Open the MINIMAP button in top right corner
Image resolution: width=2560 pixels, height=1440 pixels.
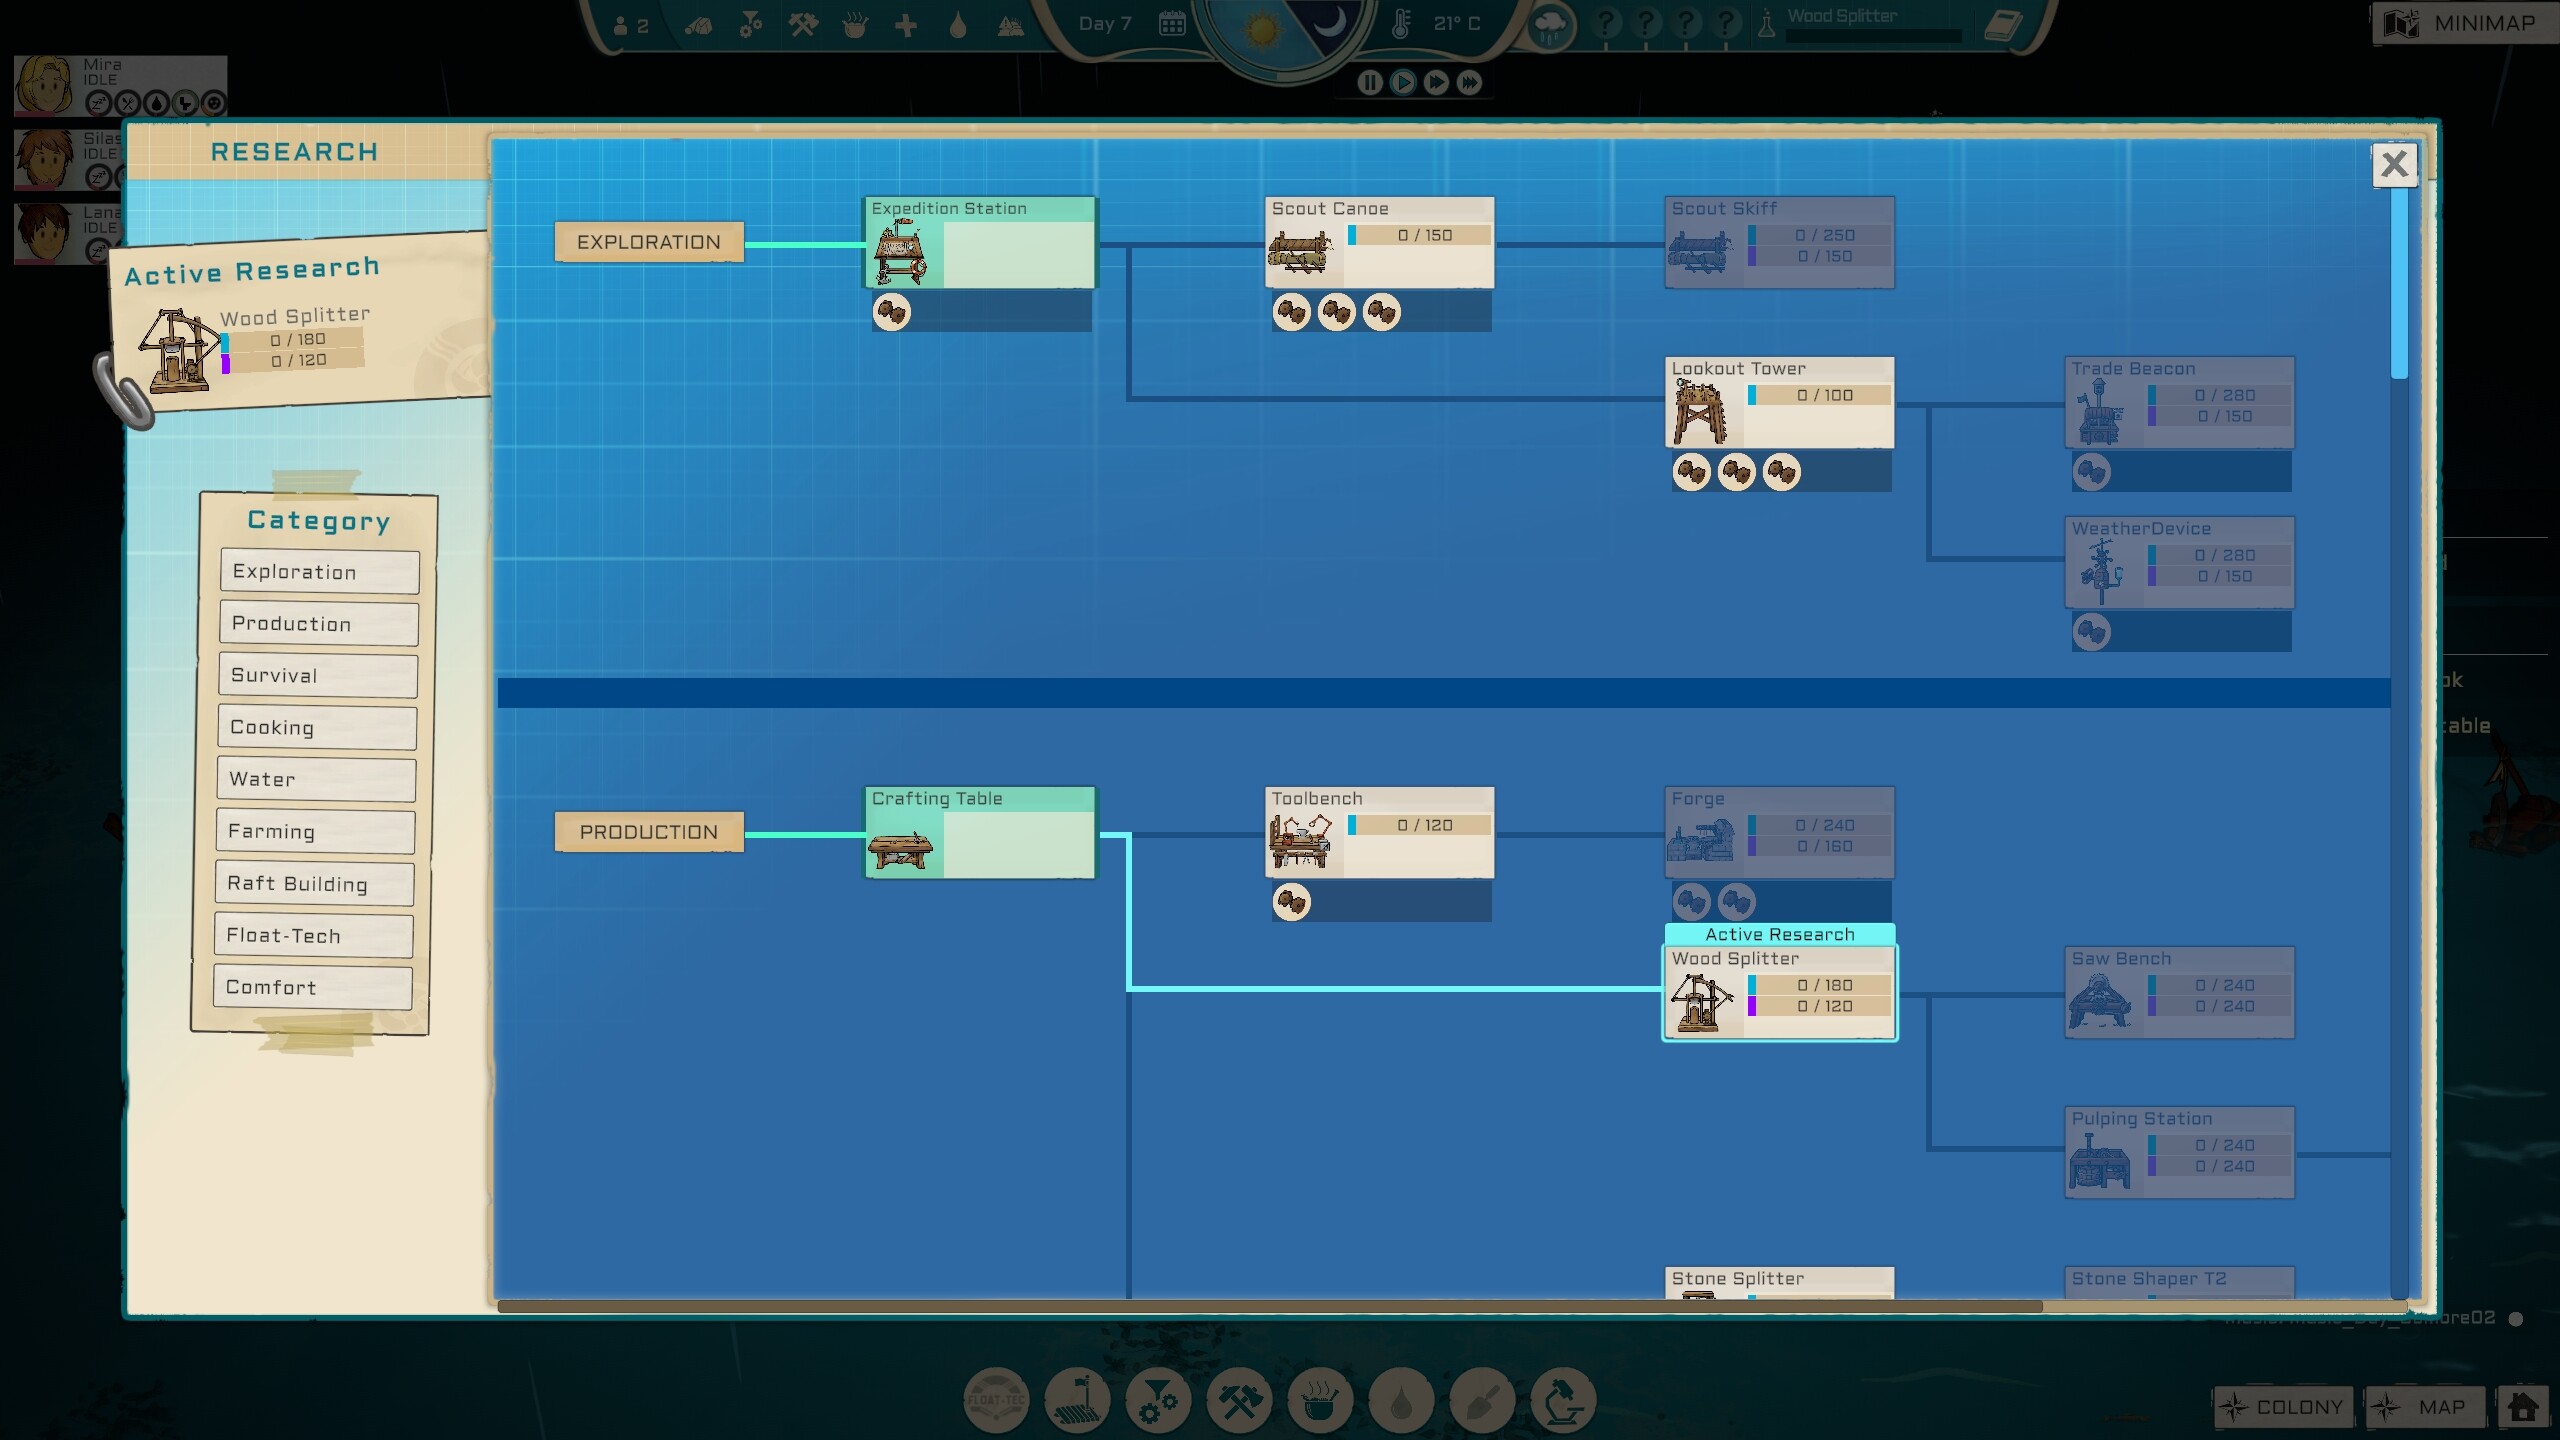pyautogui.click(x=2465, y=22)
